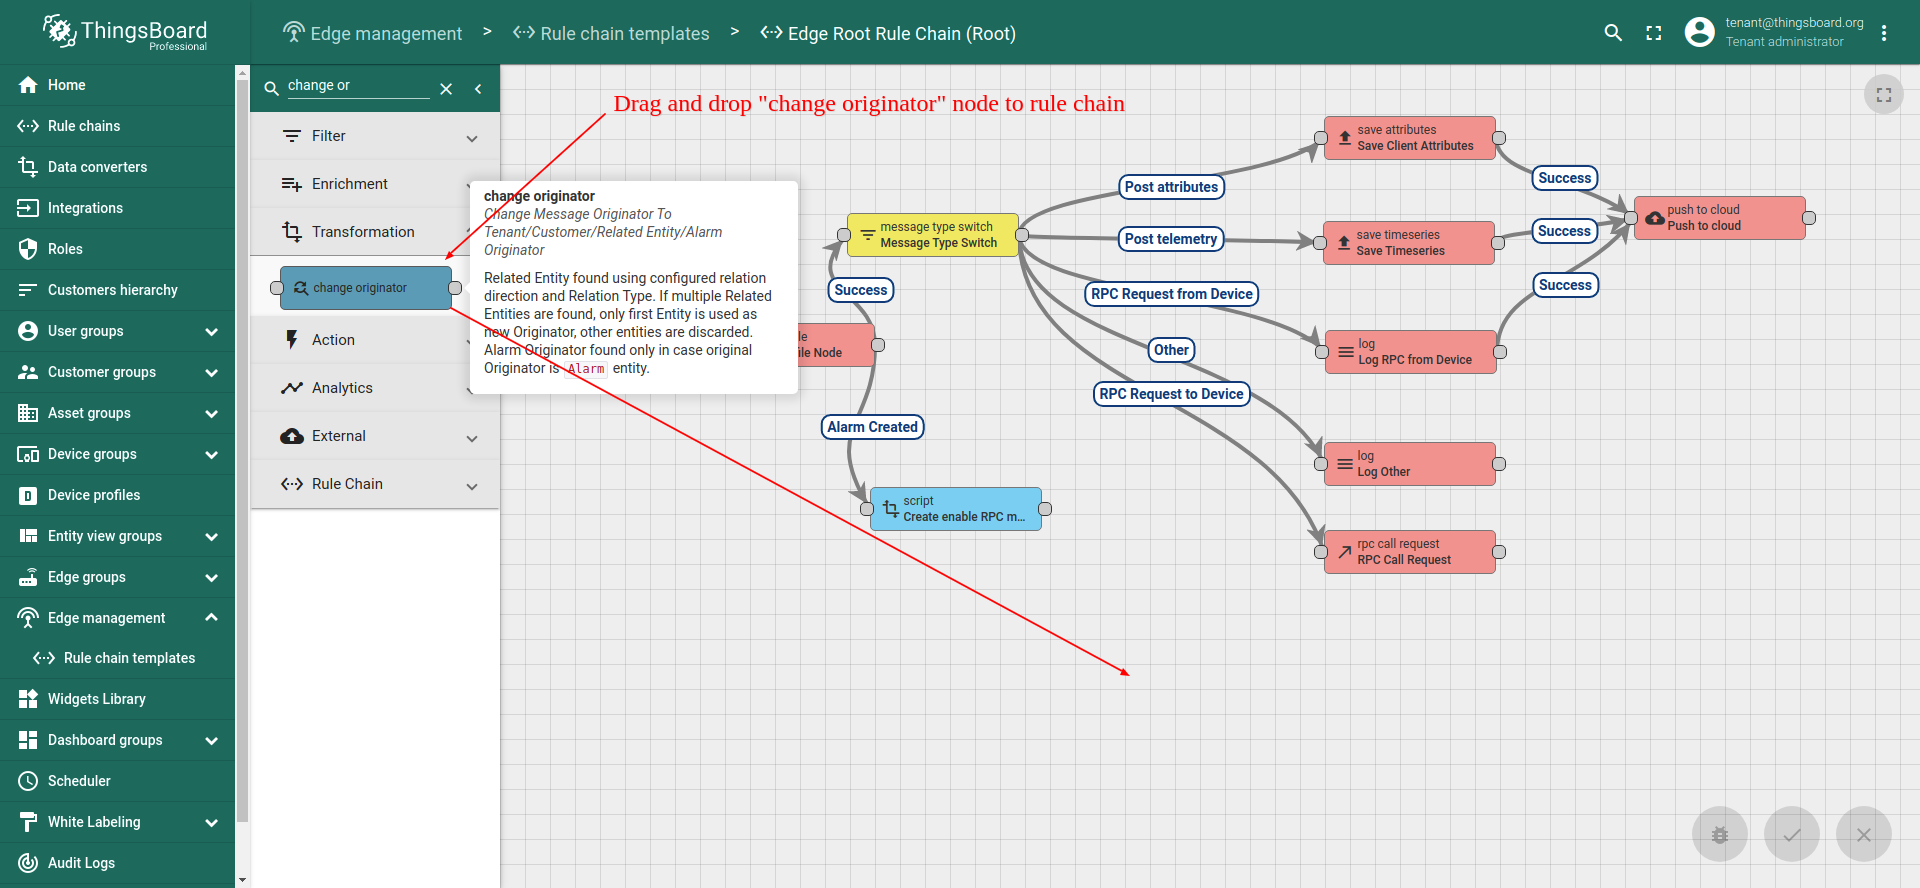Viewport: 1920px width, 888px height.
Task: Focus the node search input field
Action: coord(358,86)
